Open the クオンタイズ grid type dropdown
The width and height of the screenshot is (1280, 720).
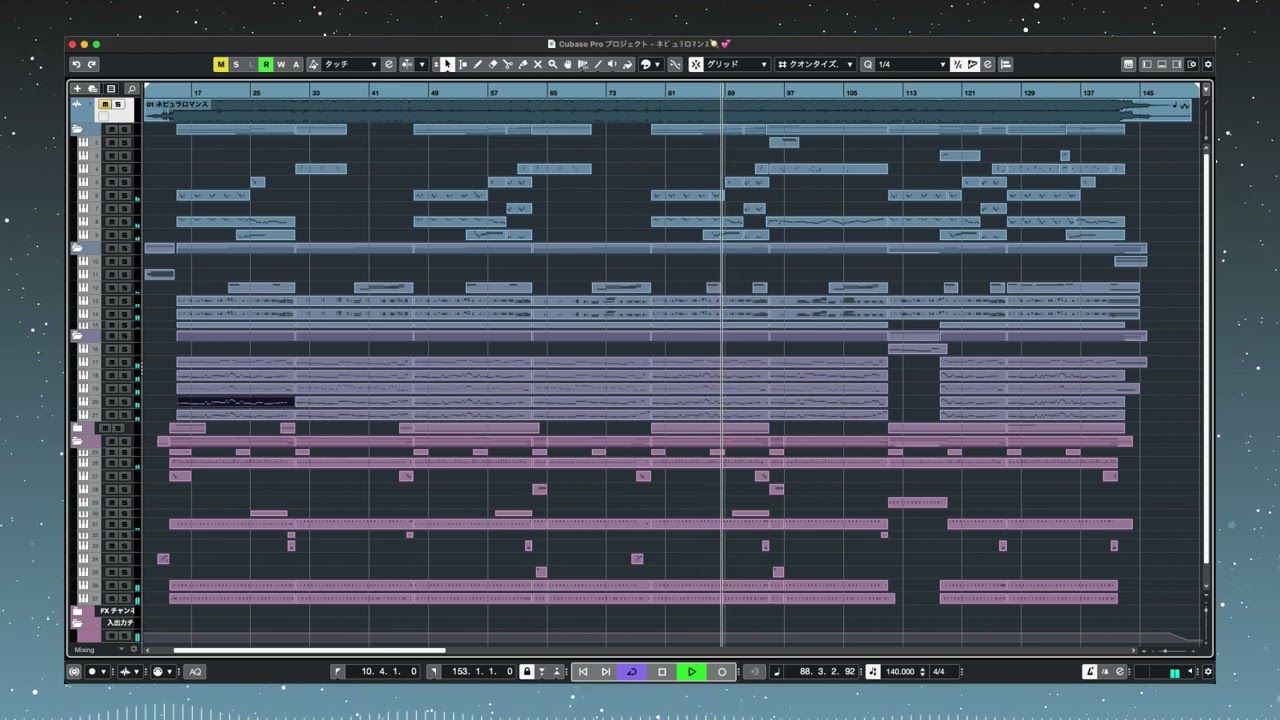click(816, 64)
